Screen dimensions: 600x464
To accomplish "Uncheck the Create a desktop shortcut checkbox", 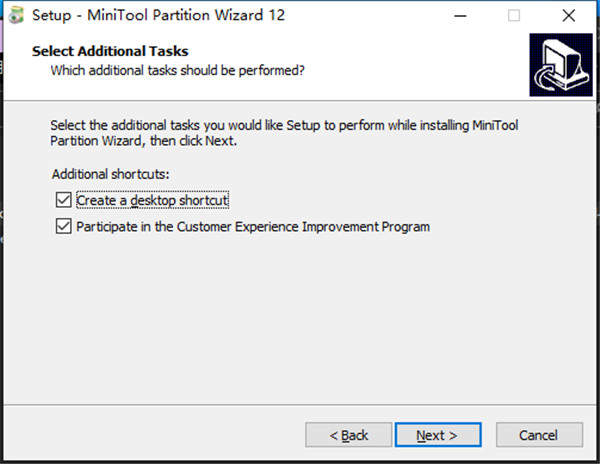I will point(64,200).
